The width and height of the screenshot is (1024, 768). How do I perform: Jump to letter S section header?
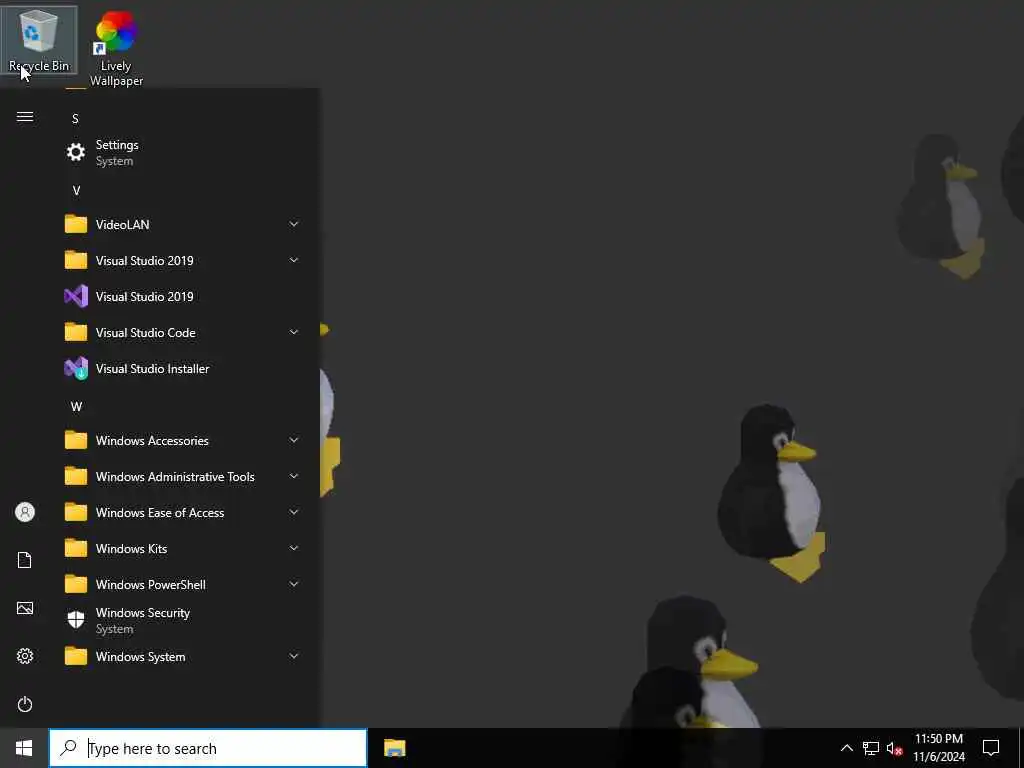click(75, 119)
